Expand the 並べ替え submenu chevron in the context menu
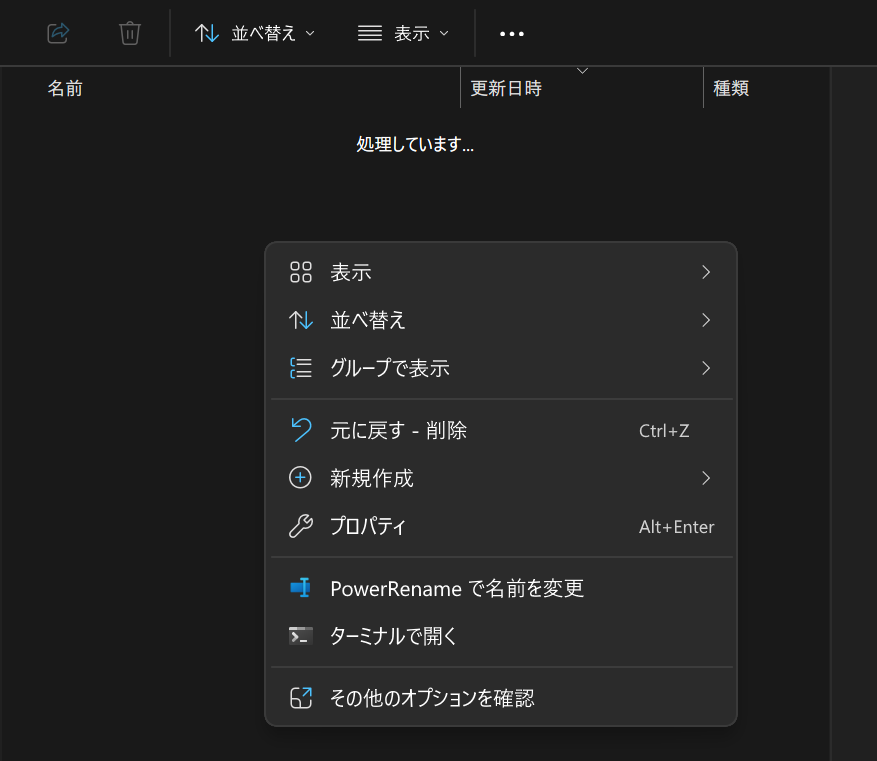The width and height of the screenshot is (877, 761). pyautogui.click(x=706, y=320)
